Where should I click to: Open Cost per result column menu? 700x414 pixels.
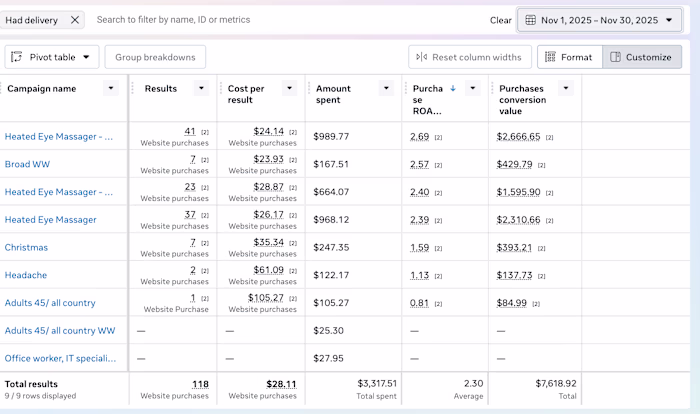pos(289,88)
